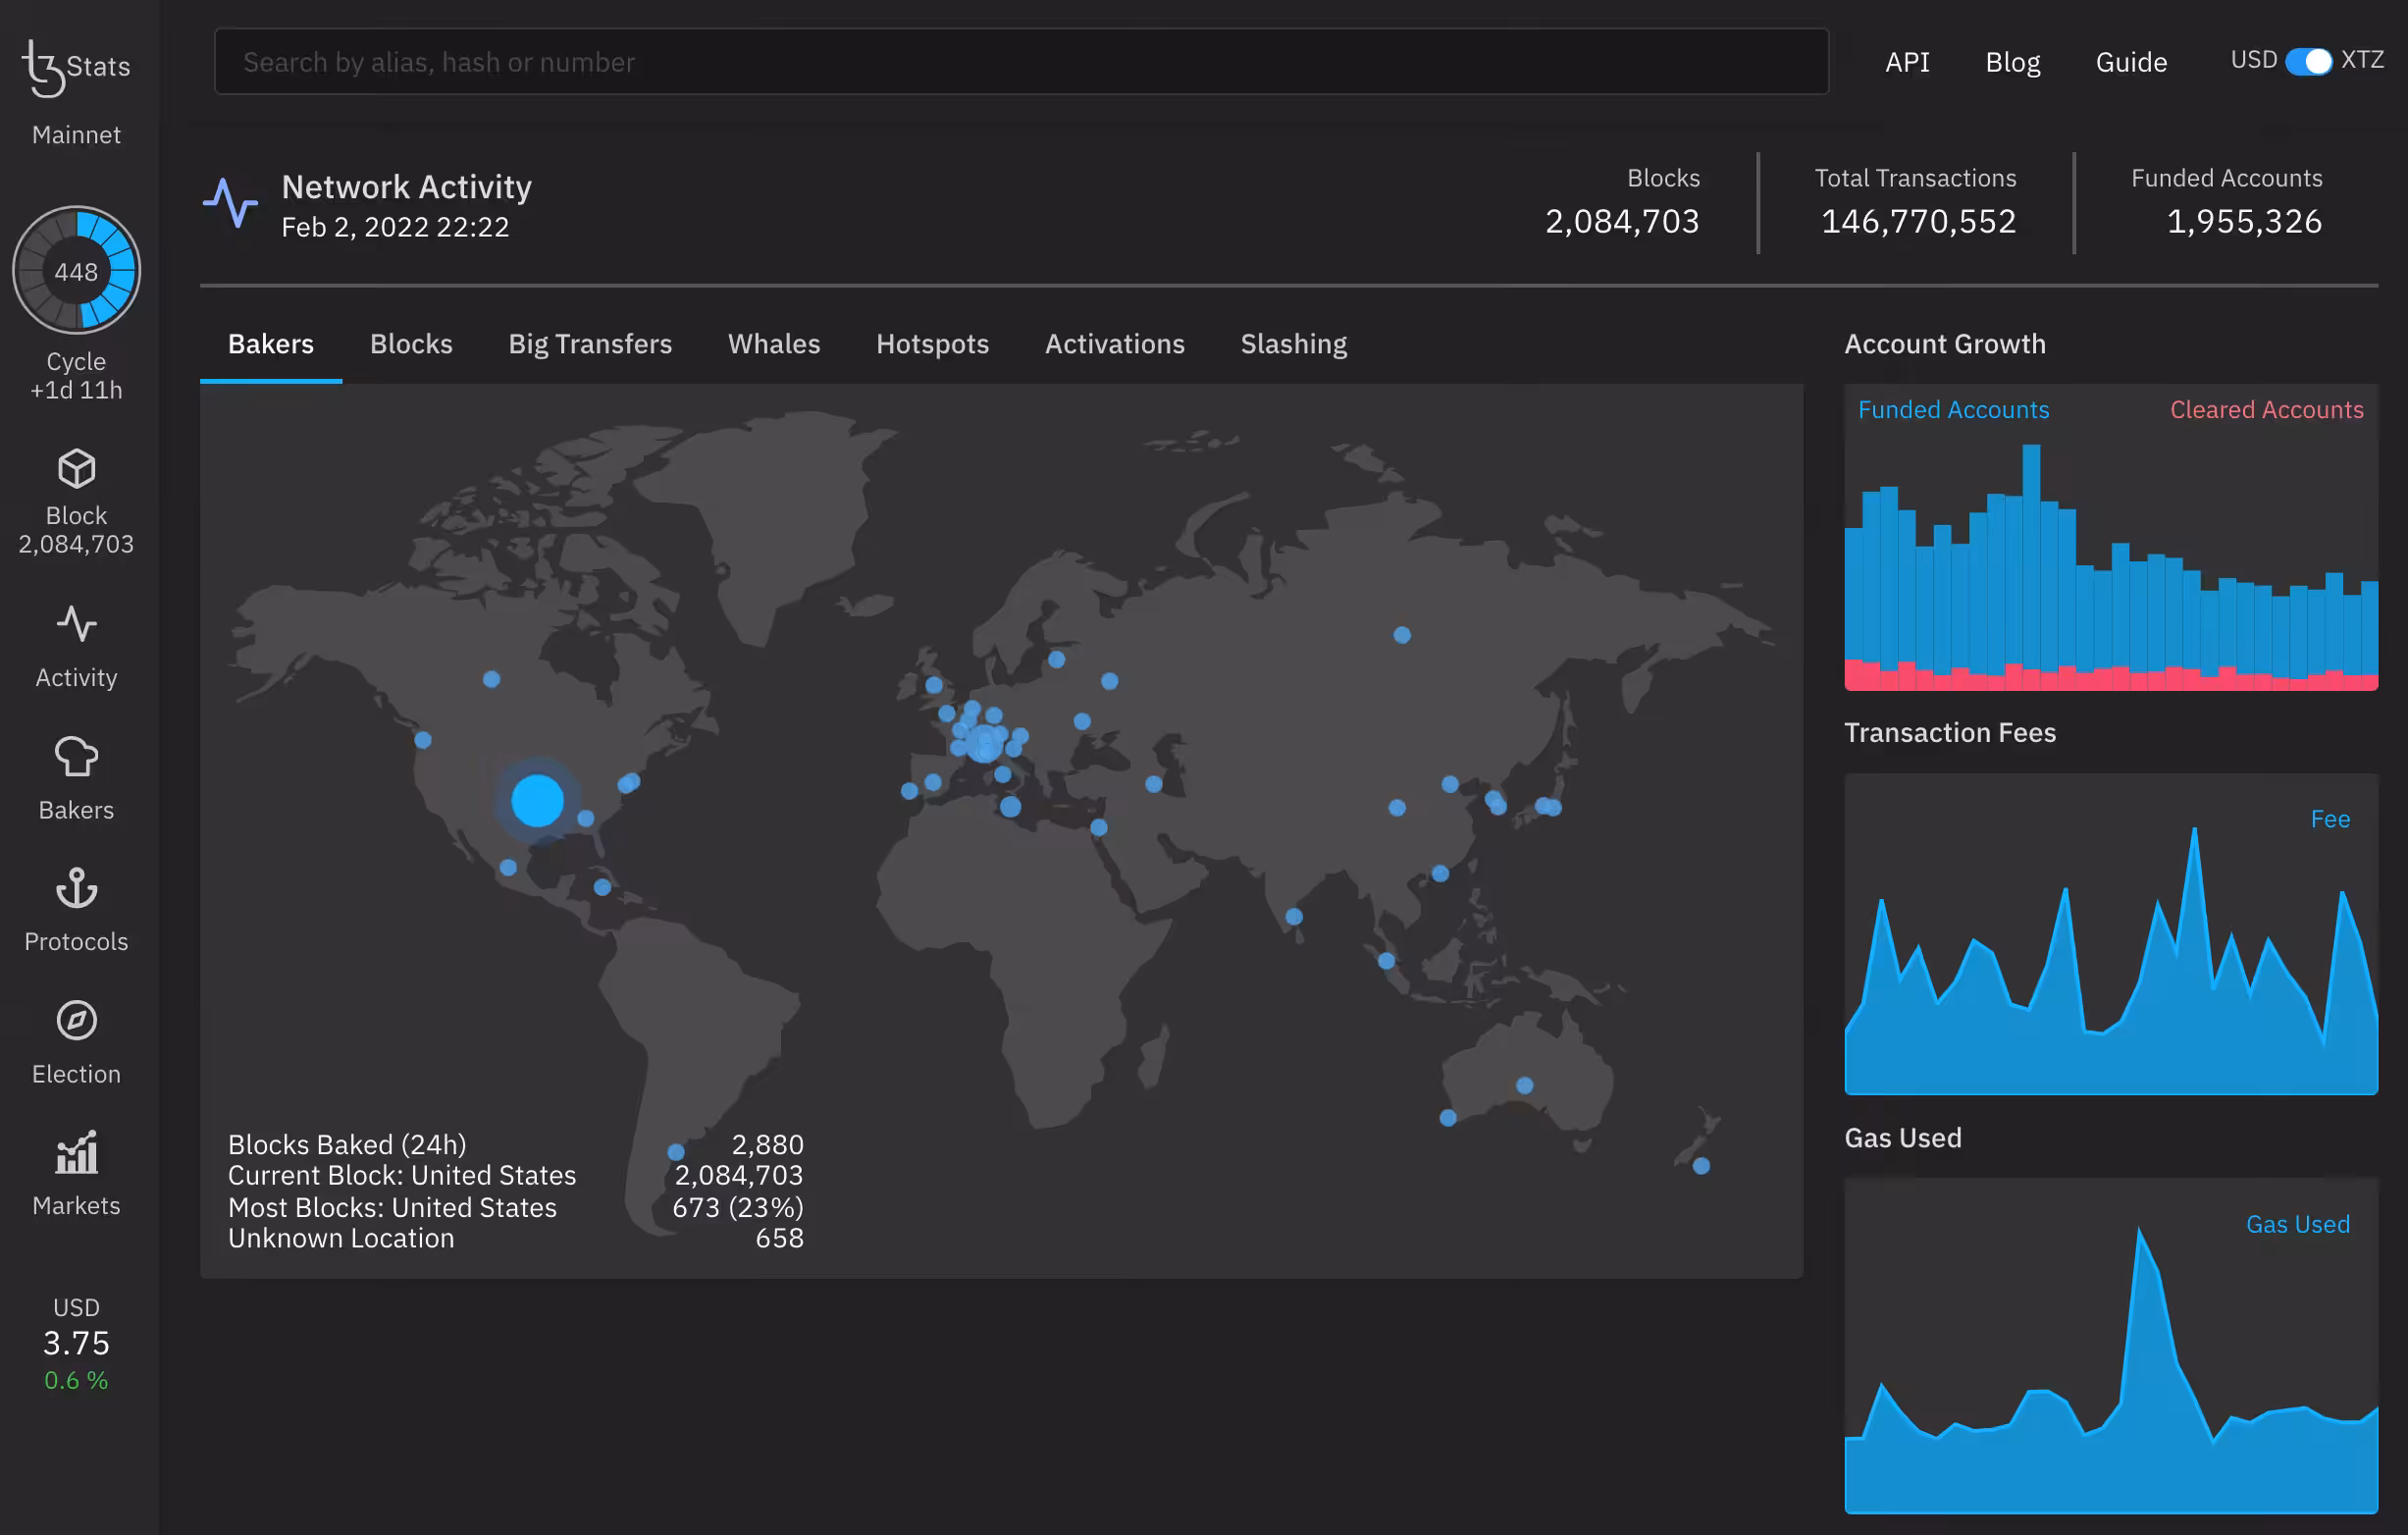
Task: Click the Cycle 448 progress dial
Action: click(76, 270)
